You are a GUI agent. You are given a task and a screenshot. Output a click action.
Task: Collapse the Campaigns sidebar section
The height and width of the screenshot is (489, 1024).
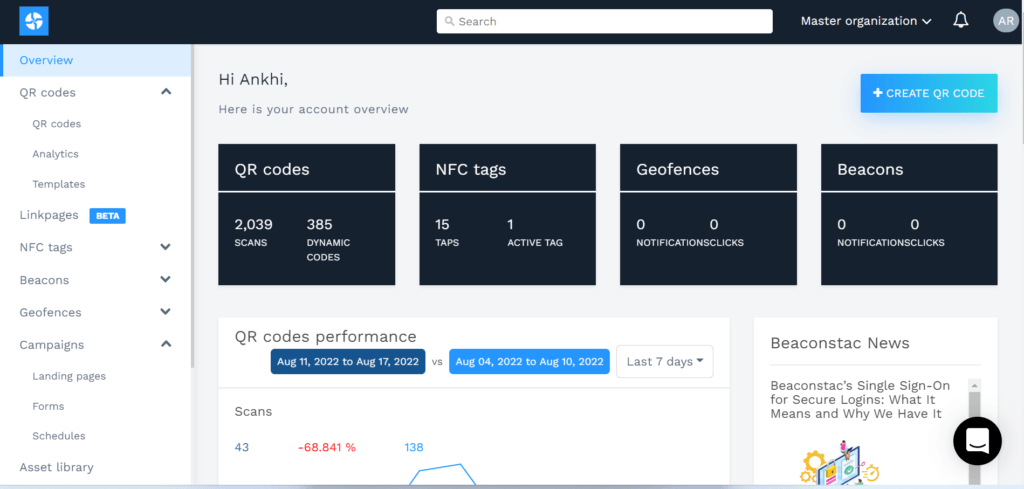tap(166, 343)
